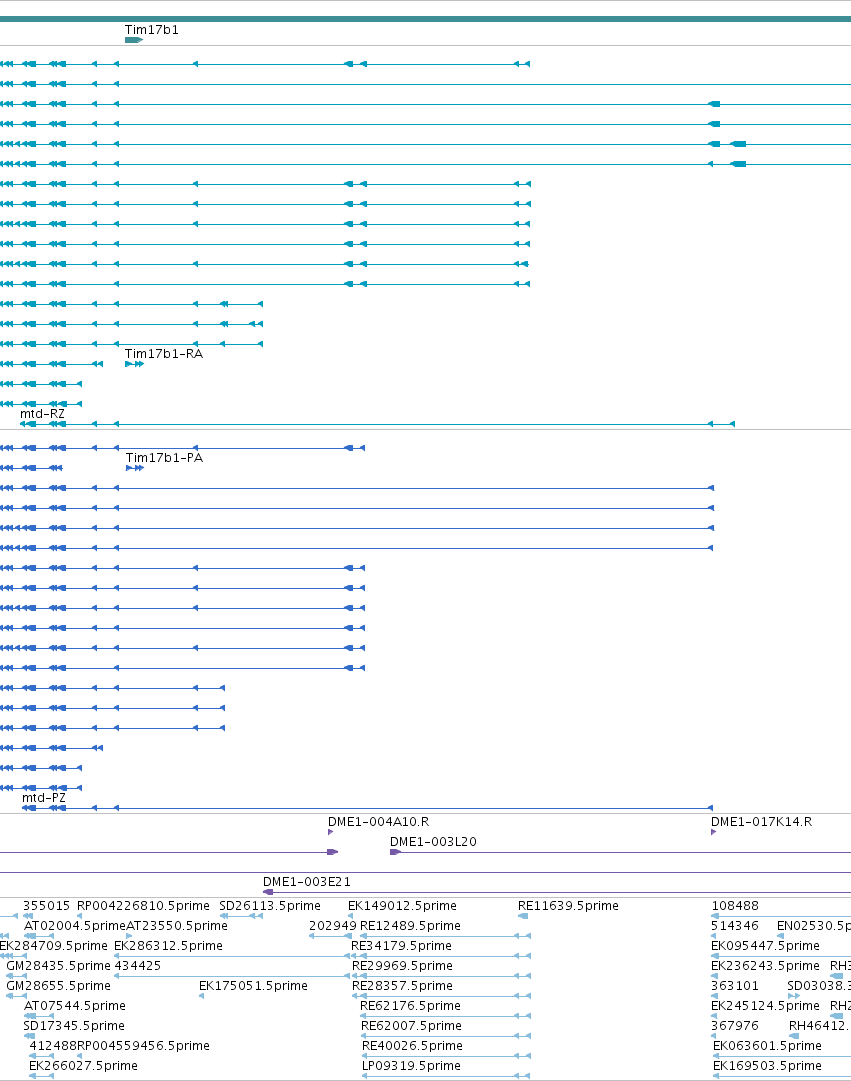Viewport: 851px width, 1081px height.
Task: Open the Tim17b1-RA label
Action: (x=164, y=354)
